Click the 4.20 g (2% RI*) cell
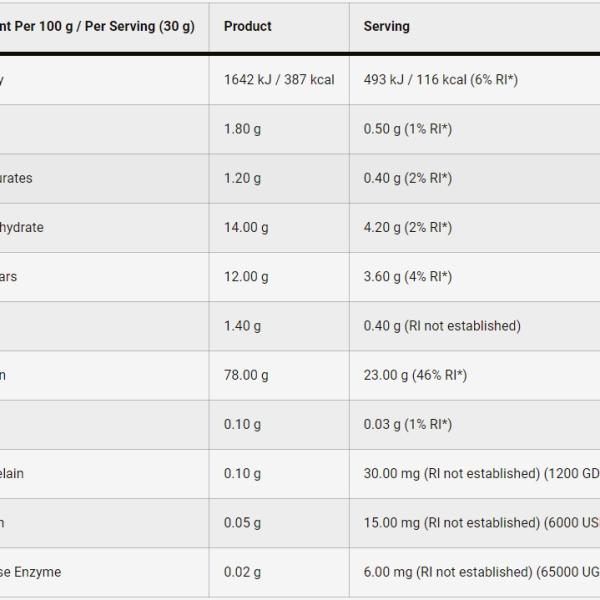The height and width of the screenshot is (600, 600). pyautogui.click(x=407, y=227)
